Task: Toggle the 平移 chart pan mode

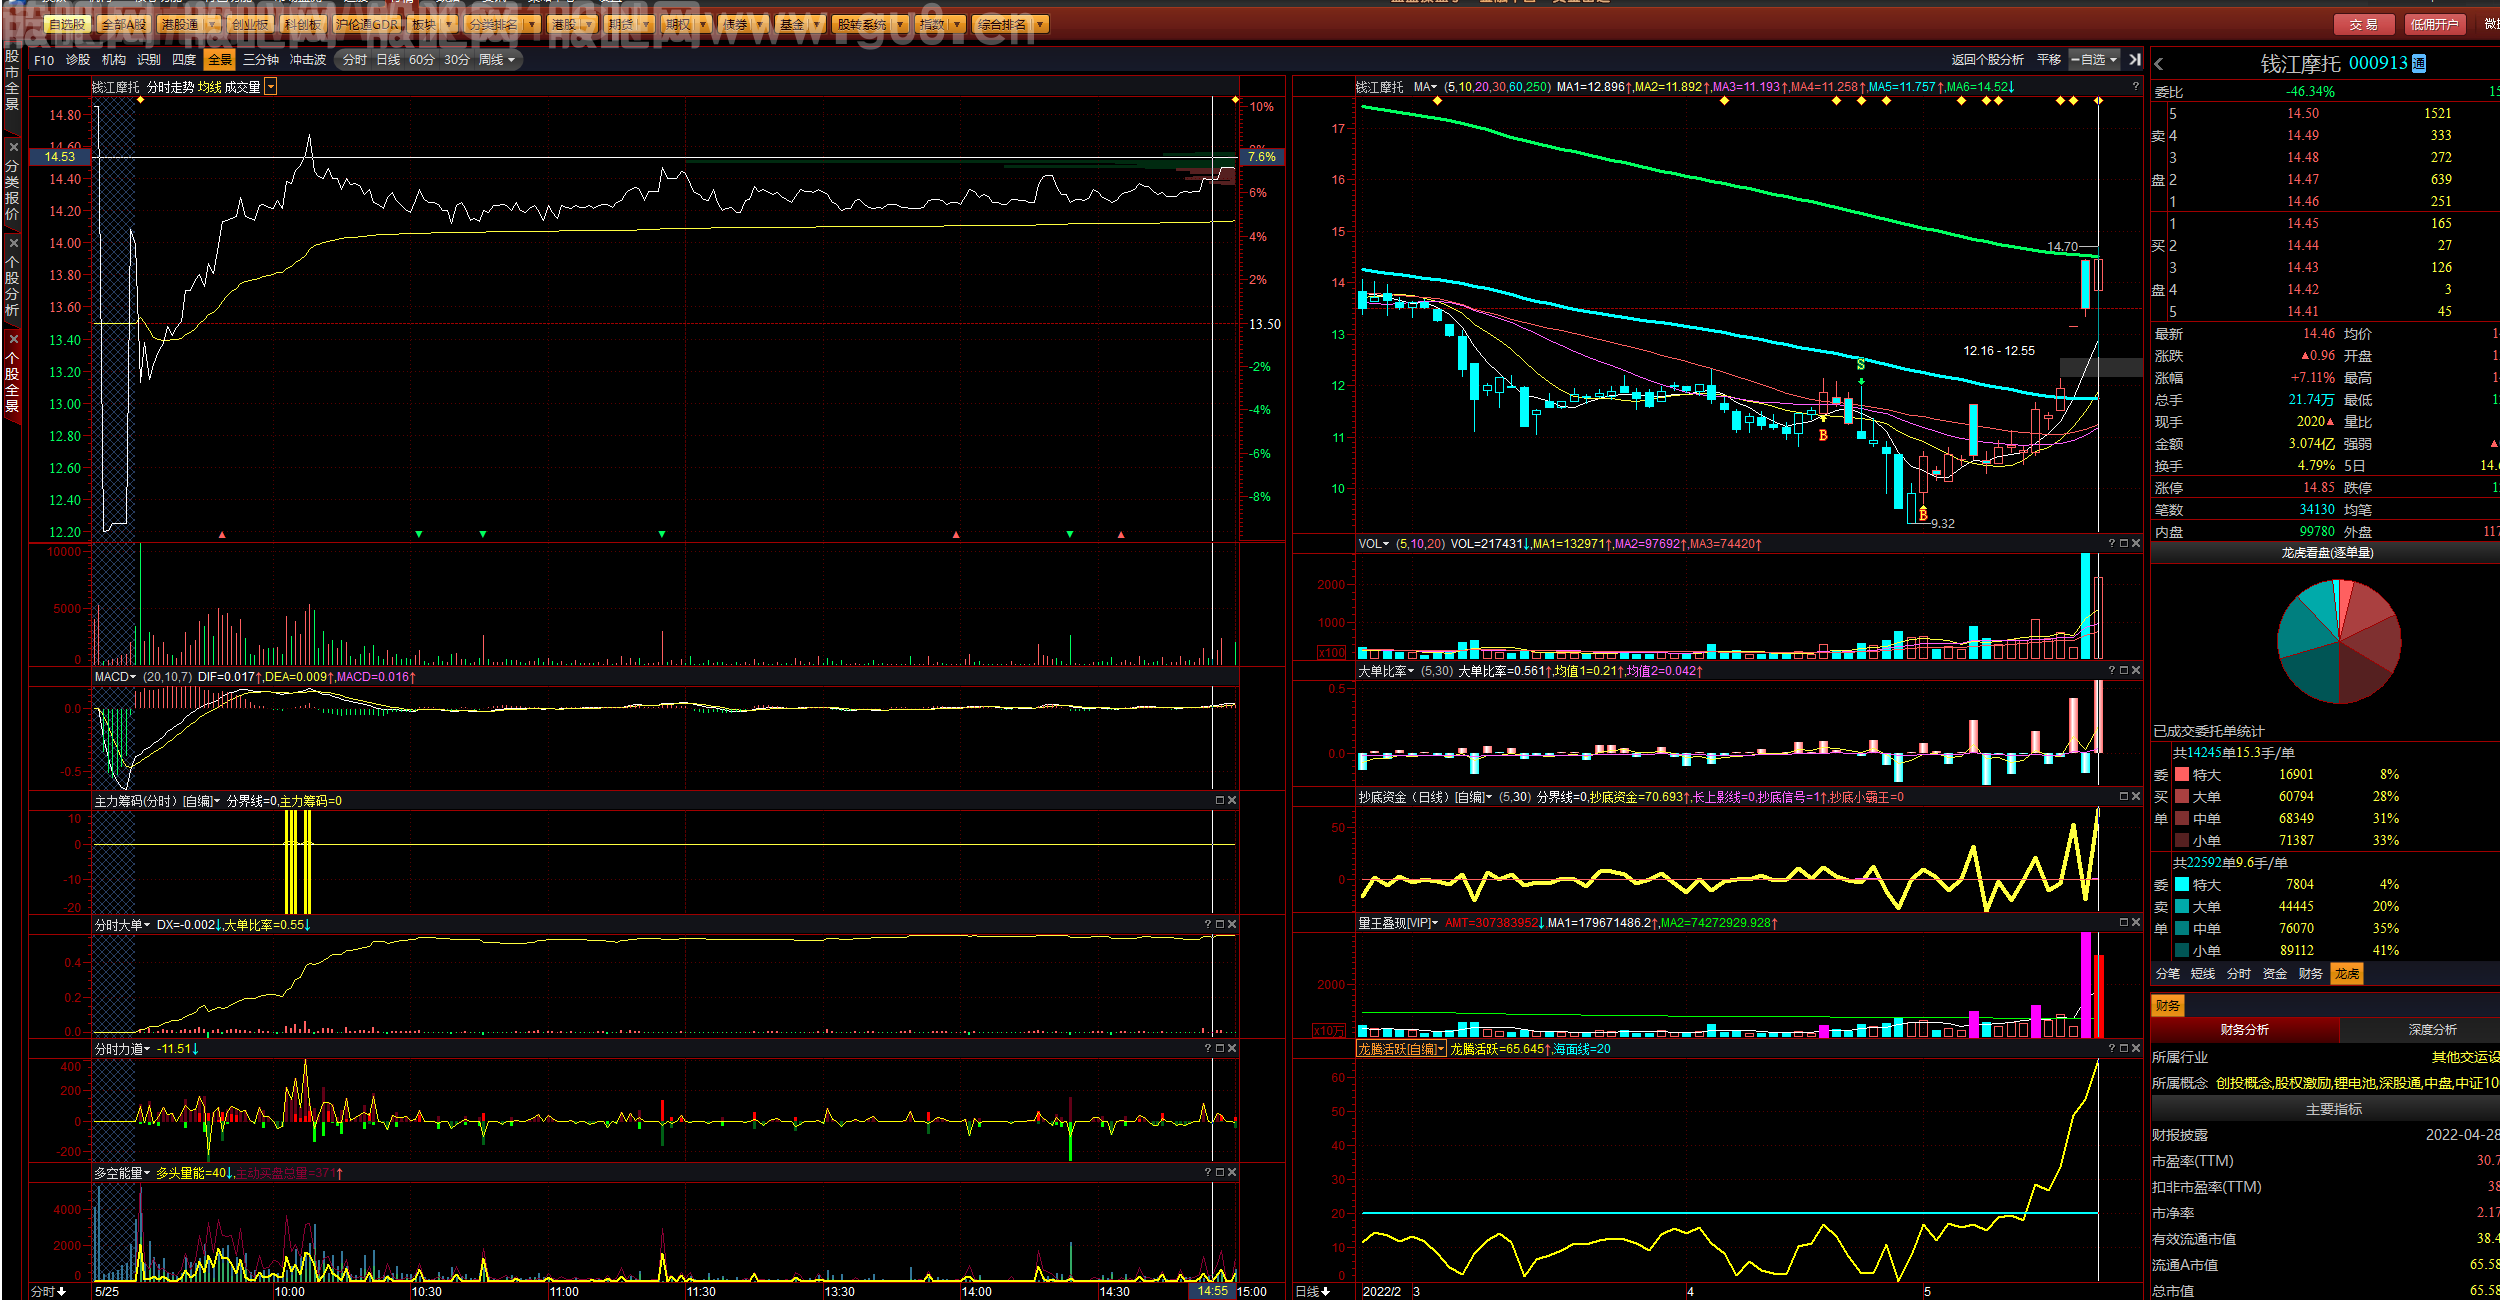Action: pos(2049,60)
